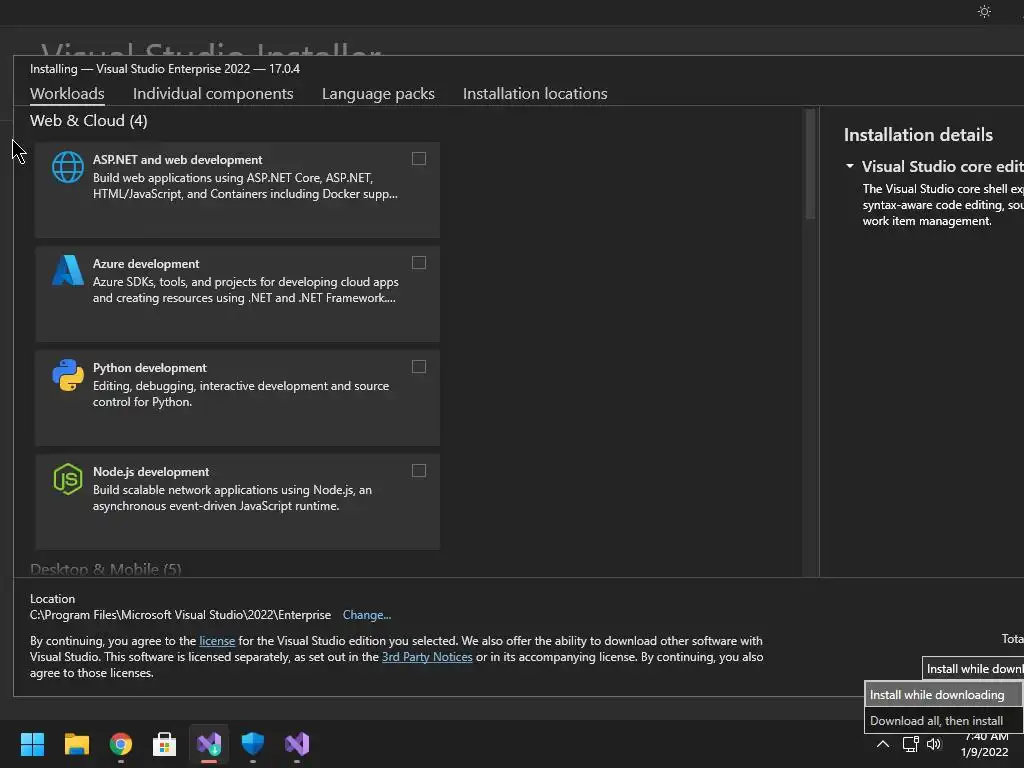1024x768 pixels.
Task: Select the Azure development card title
Action: pyautogui.click(x=146, y=264)
